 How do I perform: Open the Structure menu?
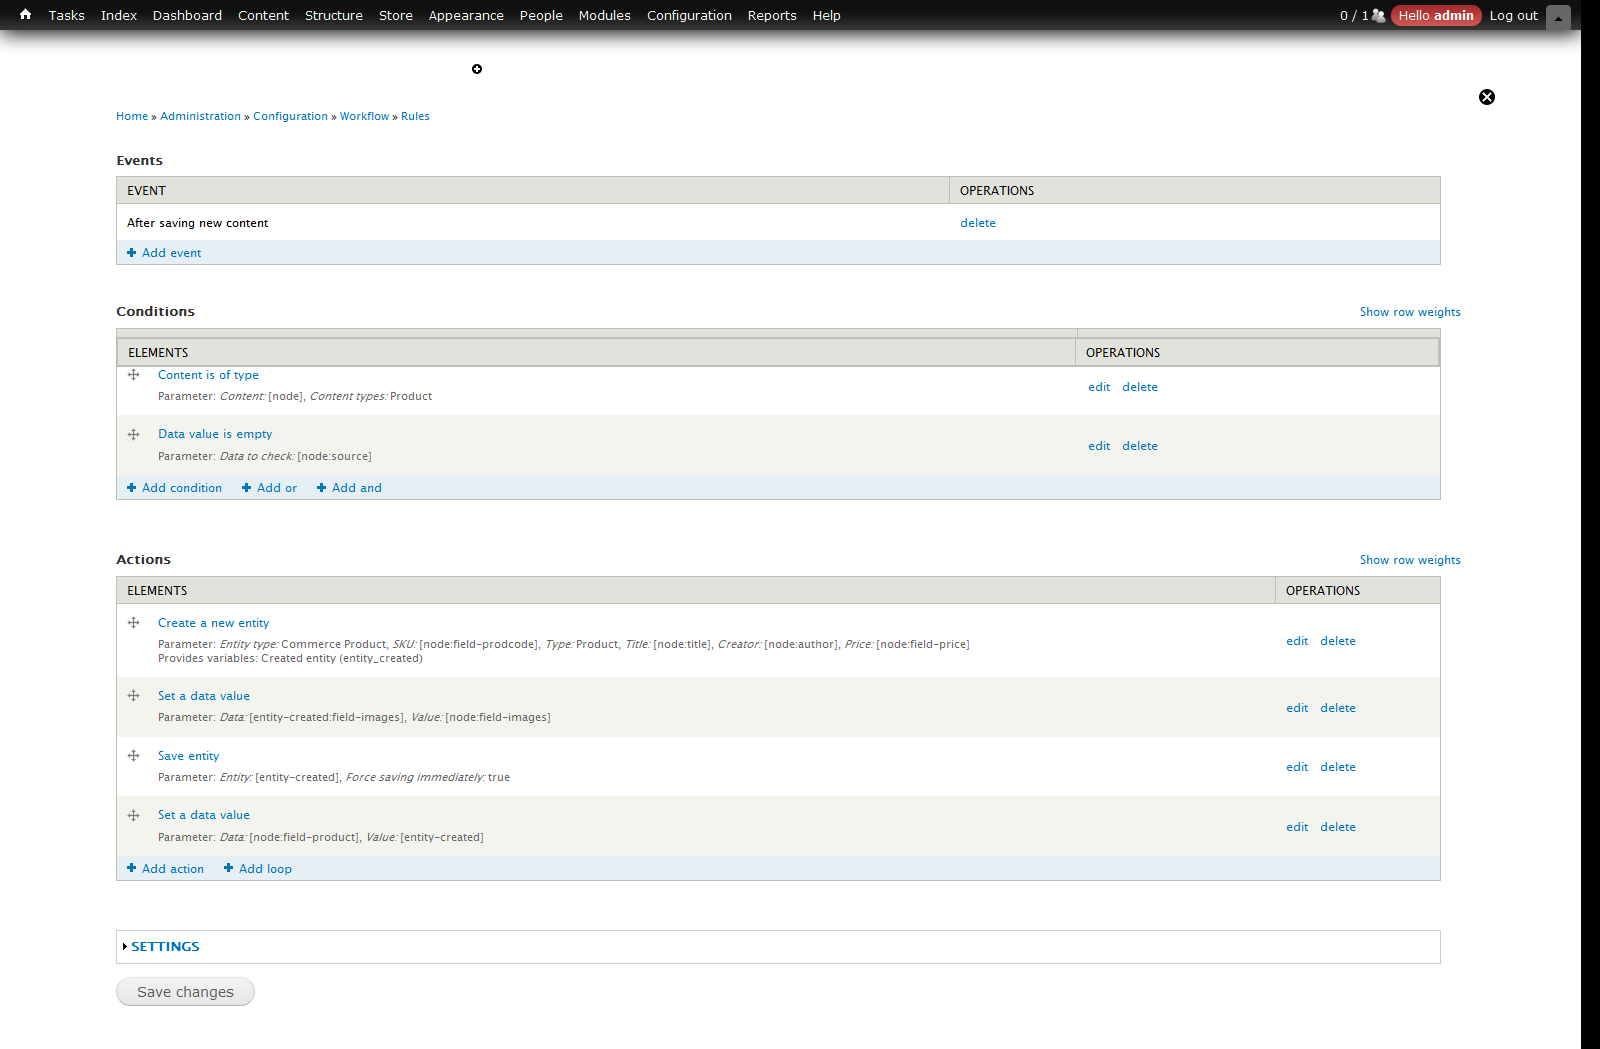pos(334,15)
